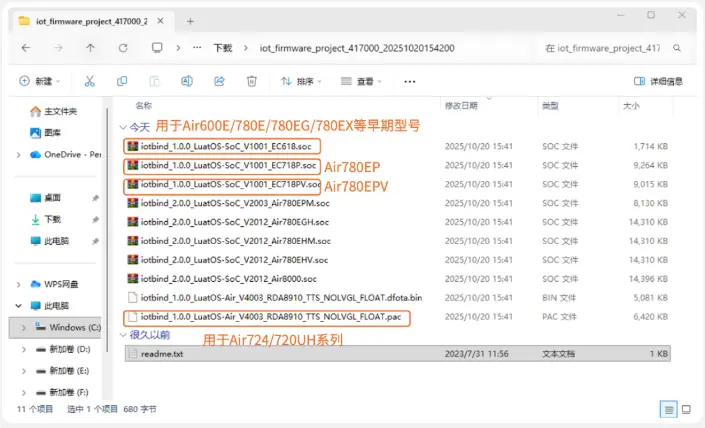Sort by the 类型 column header
Viewport: 705px width, 428px height.
point(550,106)
